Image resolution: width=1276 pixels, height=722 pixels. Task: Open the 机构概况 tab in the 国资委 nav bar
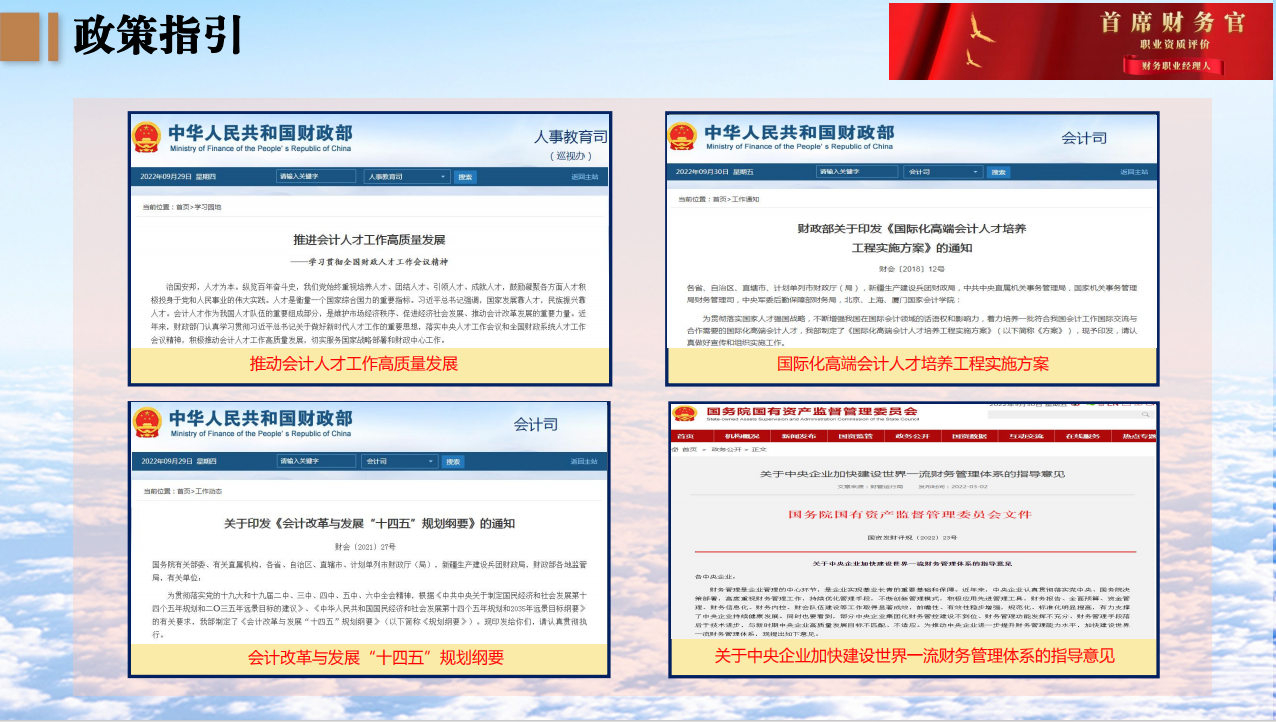click(742, 437)
